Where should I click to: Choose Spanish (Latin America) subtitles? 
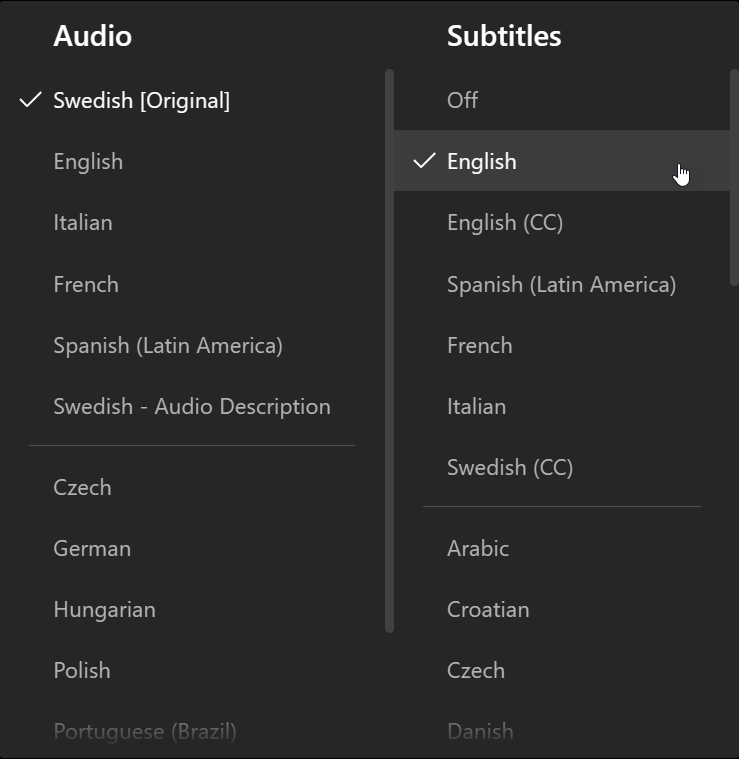point(561,285)
